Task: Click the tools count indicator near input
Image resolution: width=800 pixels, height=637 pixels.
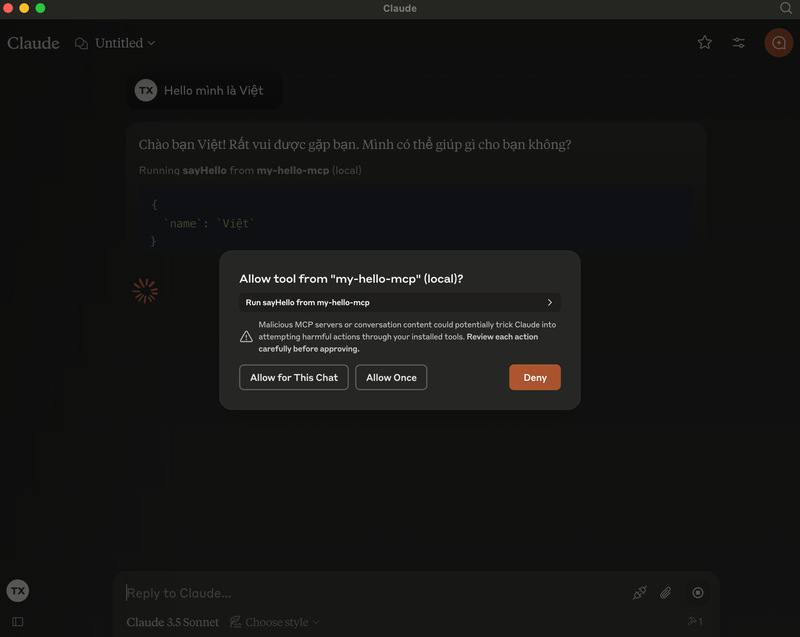Action: tap(695, 622)
